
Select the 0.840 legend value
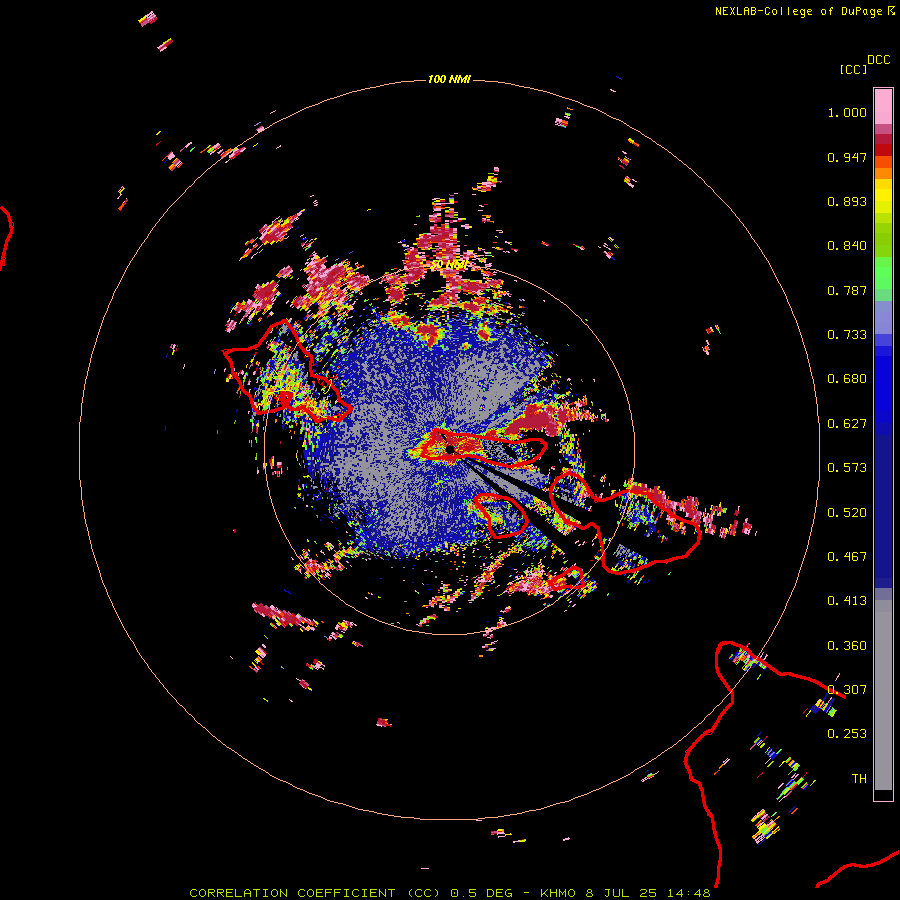(x=847, y=246)
